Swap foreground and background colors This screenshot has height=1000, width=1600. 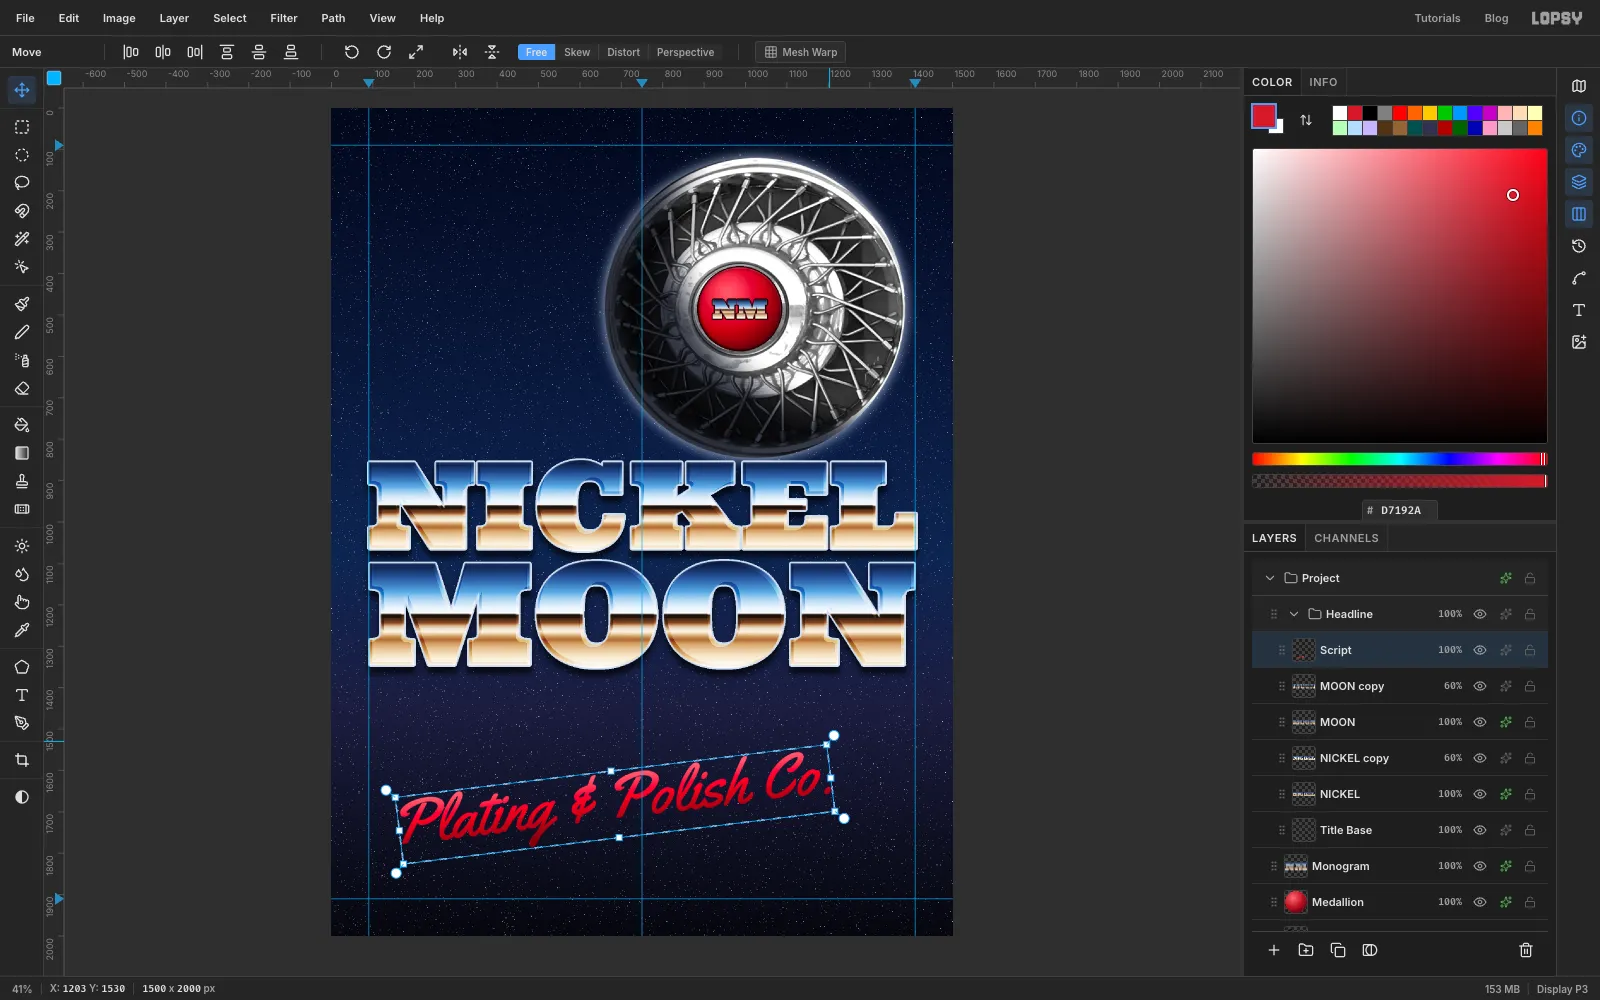pos(1306,120)
